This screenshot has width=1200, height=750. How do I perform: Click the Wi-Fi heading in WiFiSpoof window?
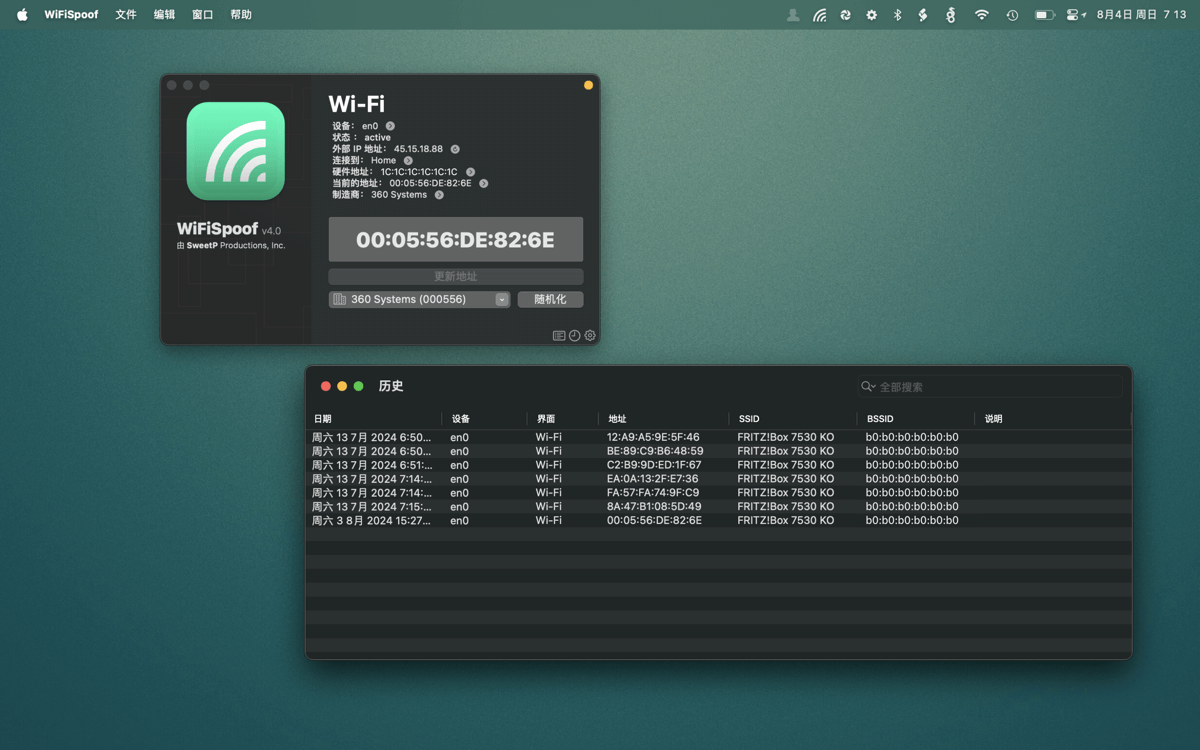pyautogui.click(x=357, y=104)
